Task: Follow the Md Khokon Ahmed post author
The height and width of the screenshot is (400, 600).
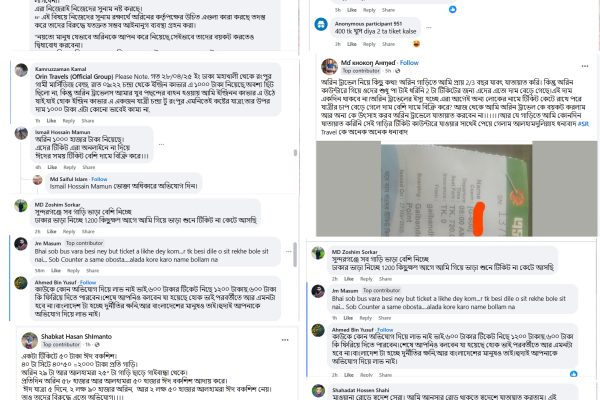Action: [409, 63]
